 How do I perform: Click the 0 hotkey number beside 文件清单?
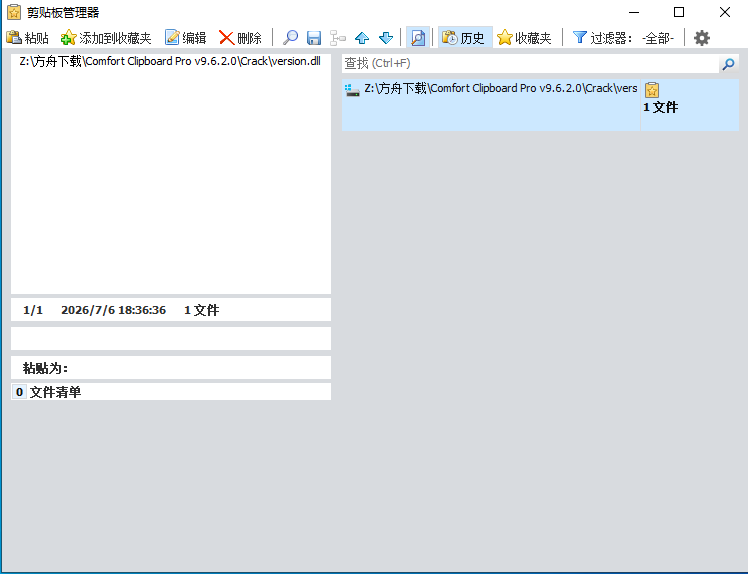click(19, 392)
